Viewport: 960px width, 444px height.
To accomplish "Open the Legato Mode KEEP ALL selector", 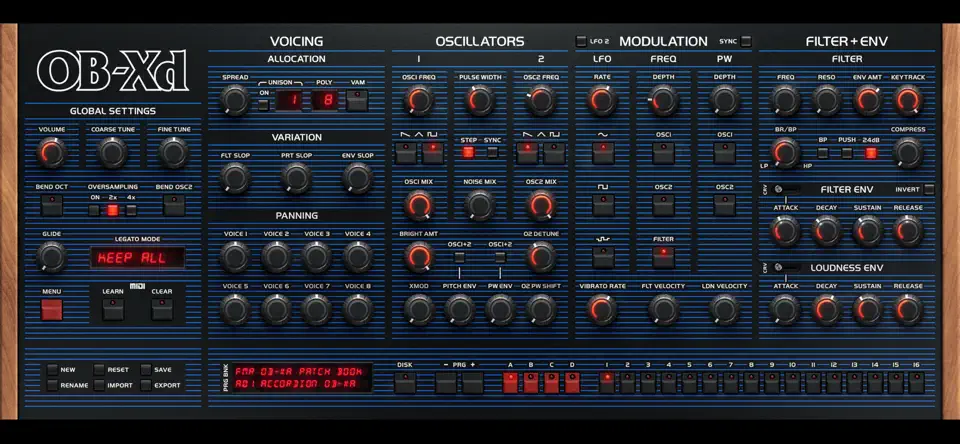I will click(x=138, y=258).
